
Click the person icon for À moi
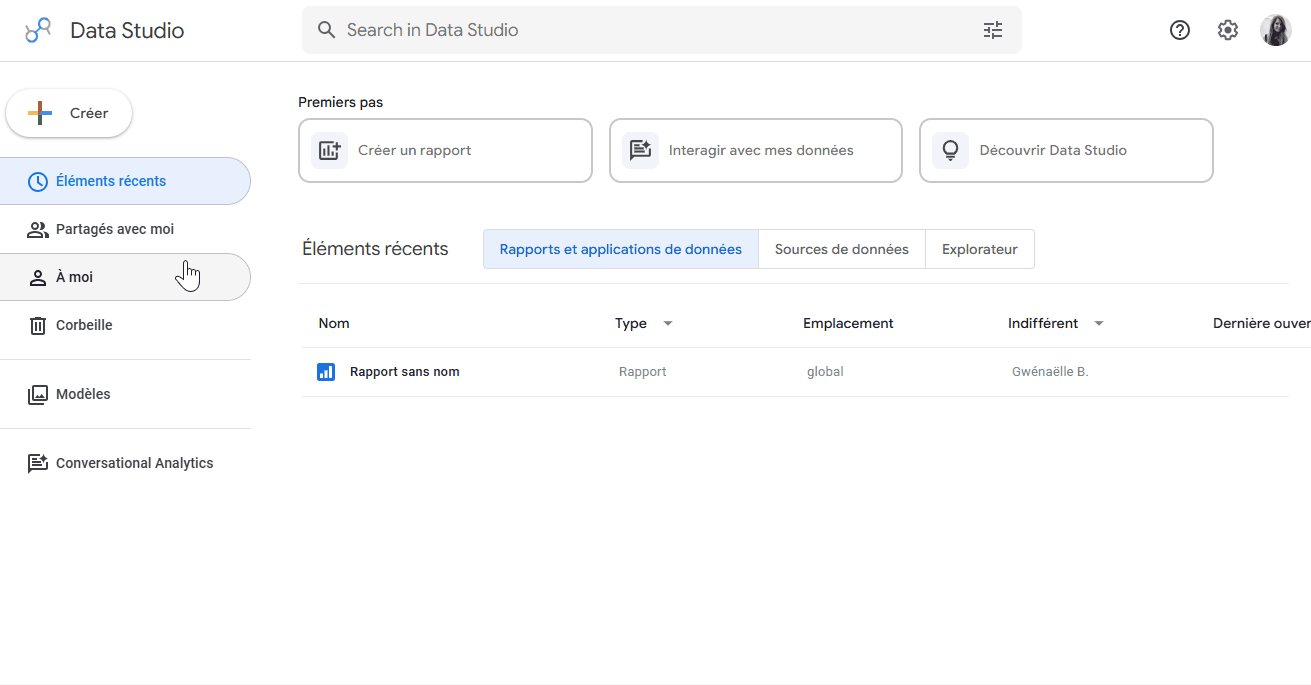click(x=38, y=277)
